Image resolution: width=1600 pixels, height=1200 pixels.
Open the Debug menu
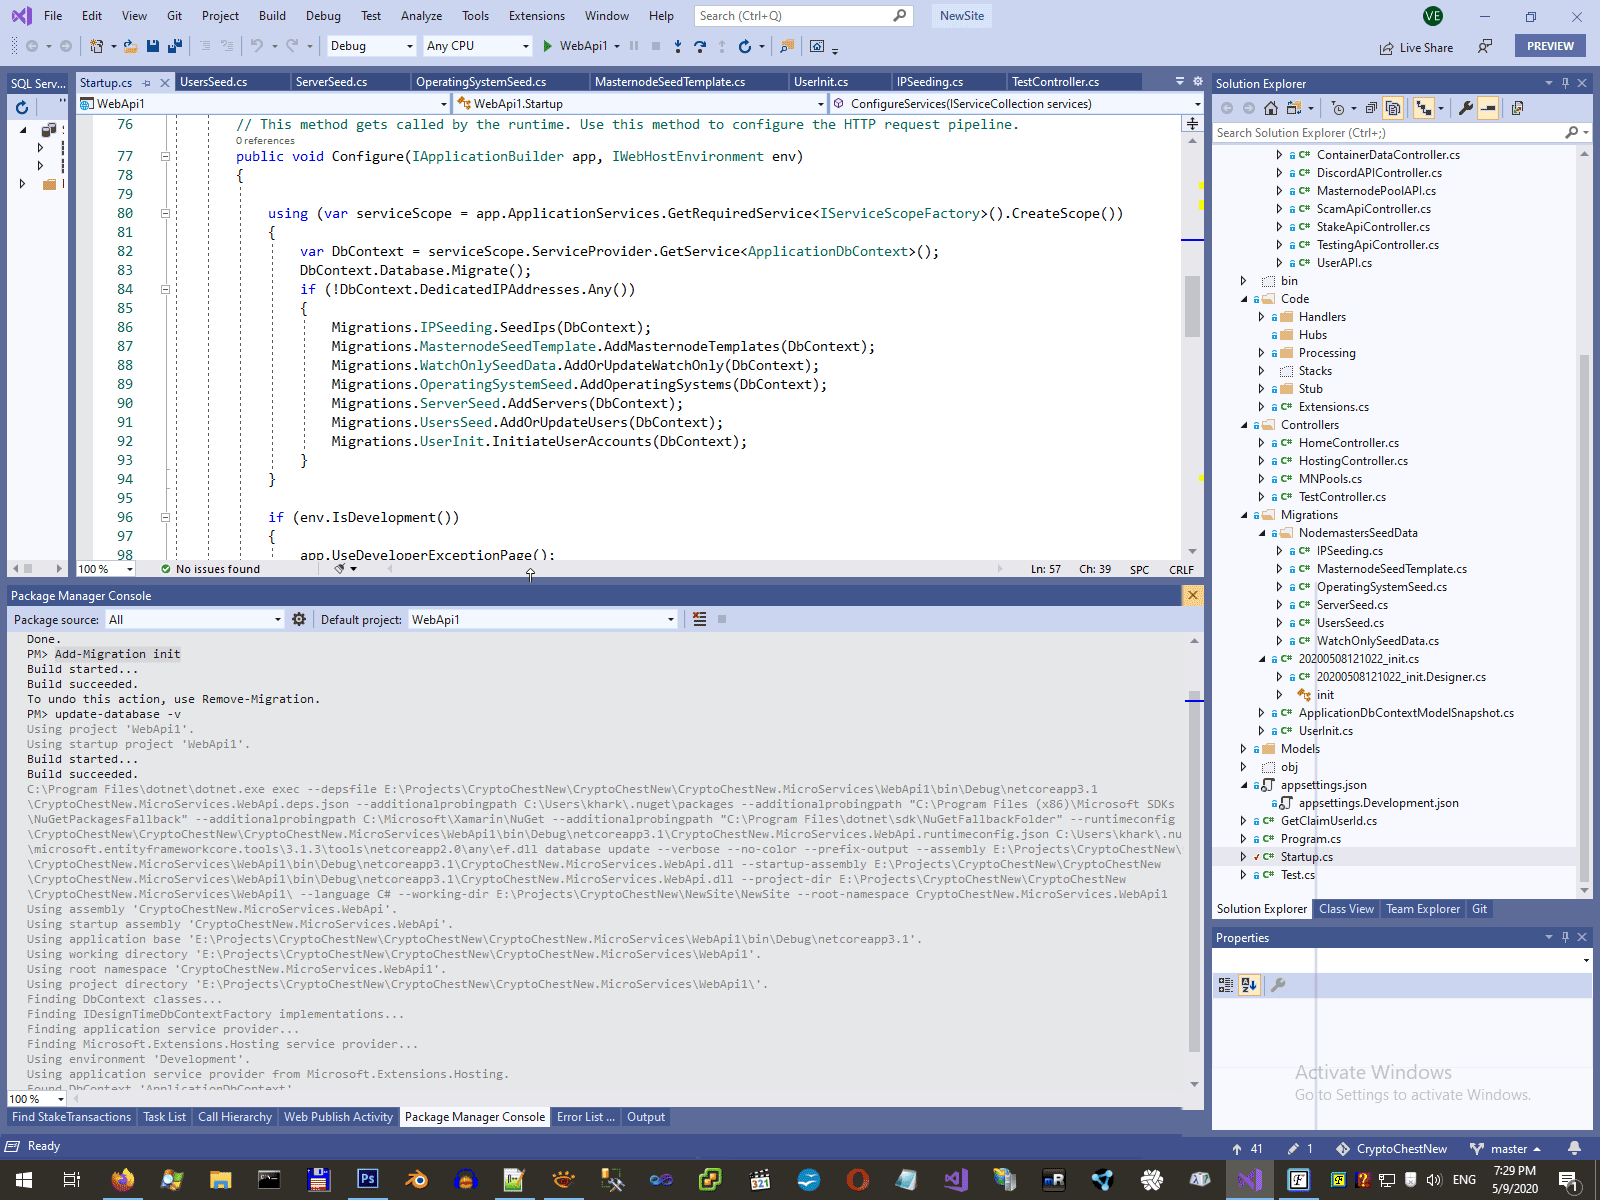tap(323, 16)
